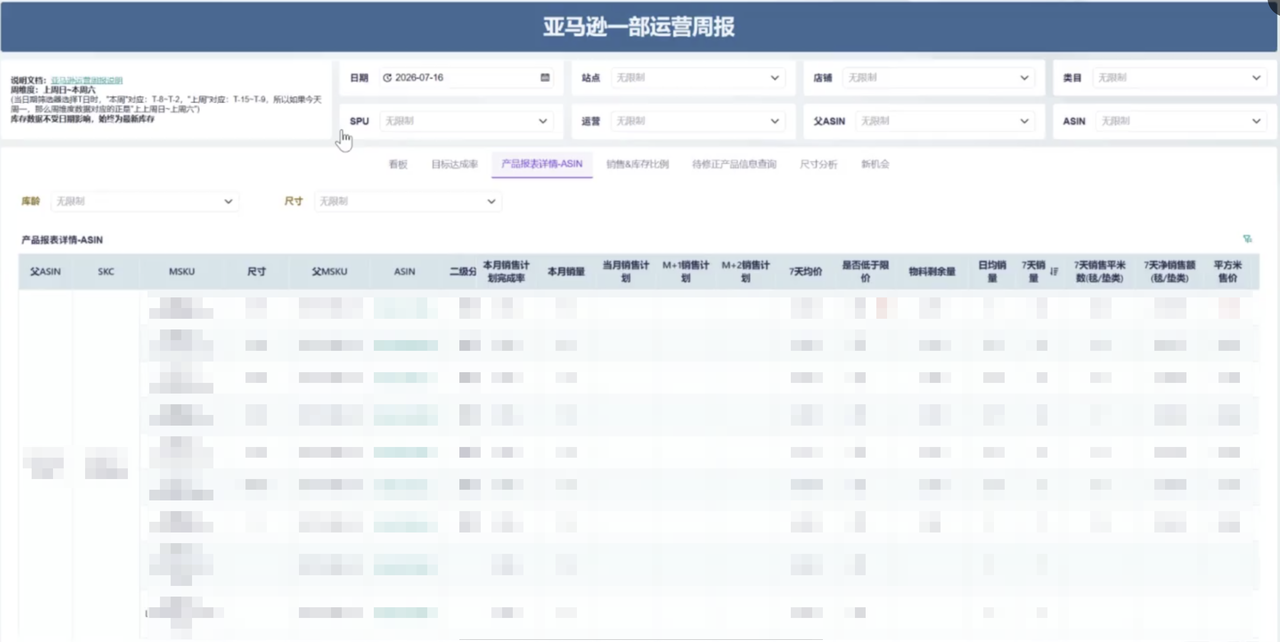This screenshot has width=1280, height=642.
Task: Click the M+2销售计划 column header
Action: coord(745,272)
